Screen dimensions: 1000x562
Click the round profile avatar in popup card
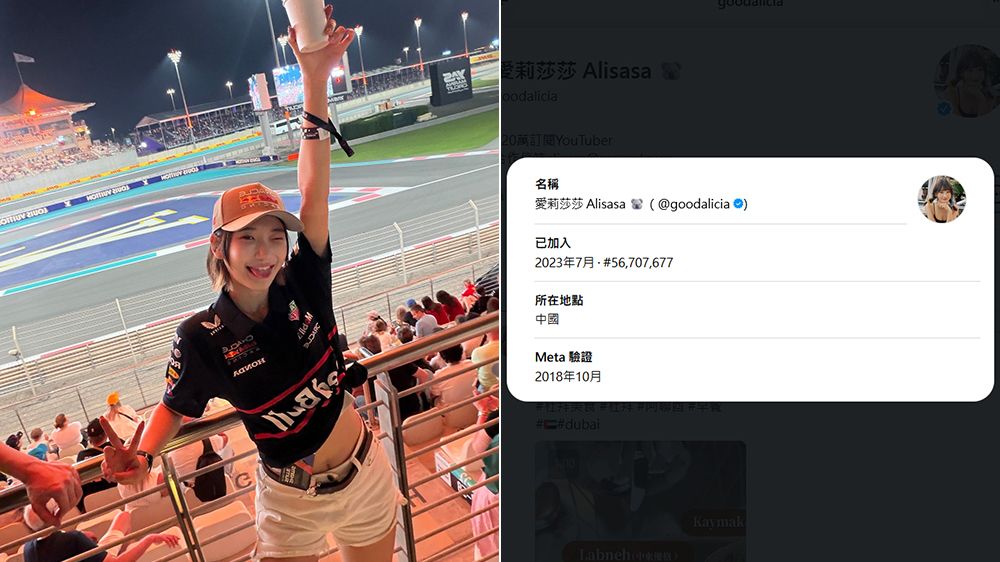tap(942, 199)
